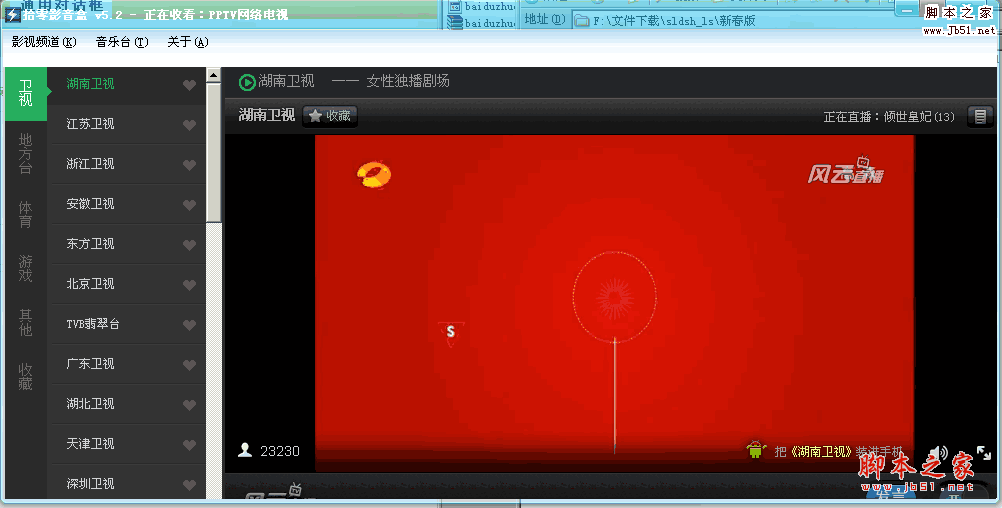Favorite 湖北卫视 with its heart icon
Image resolution: width=1002 pixels, height=508 pixels.
(x=189, y=404)
